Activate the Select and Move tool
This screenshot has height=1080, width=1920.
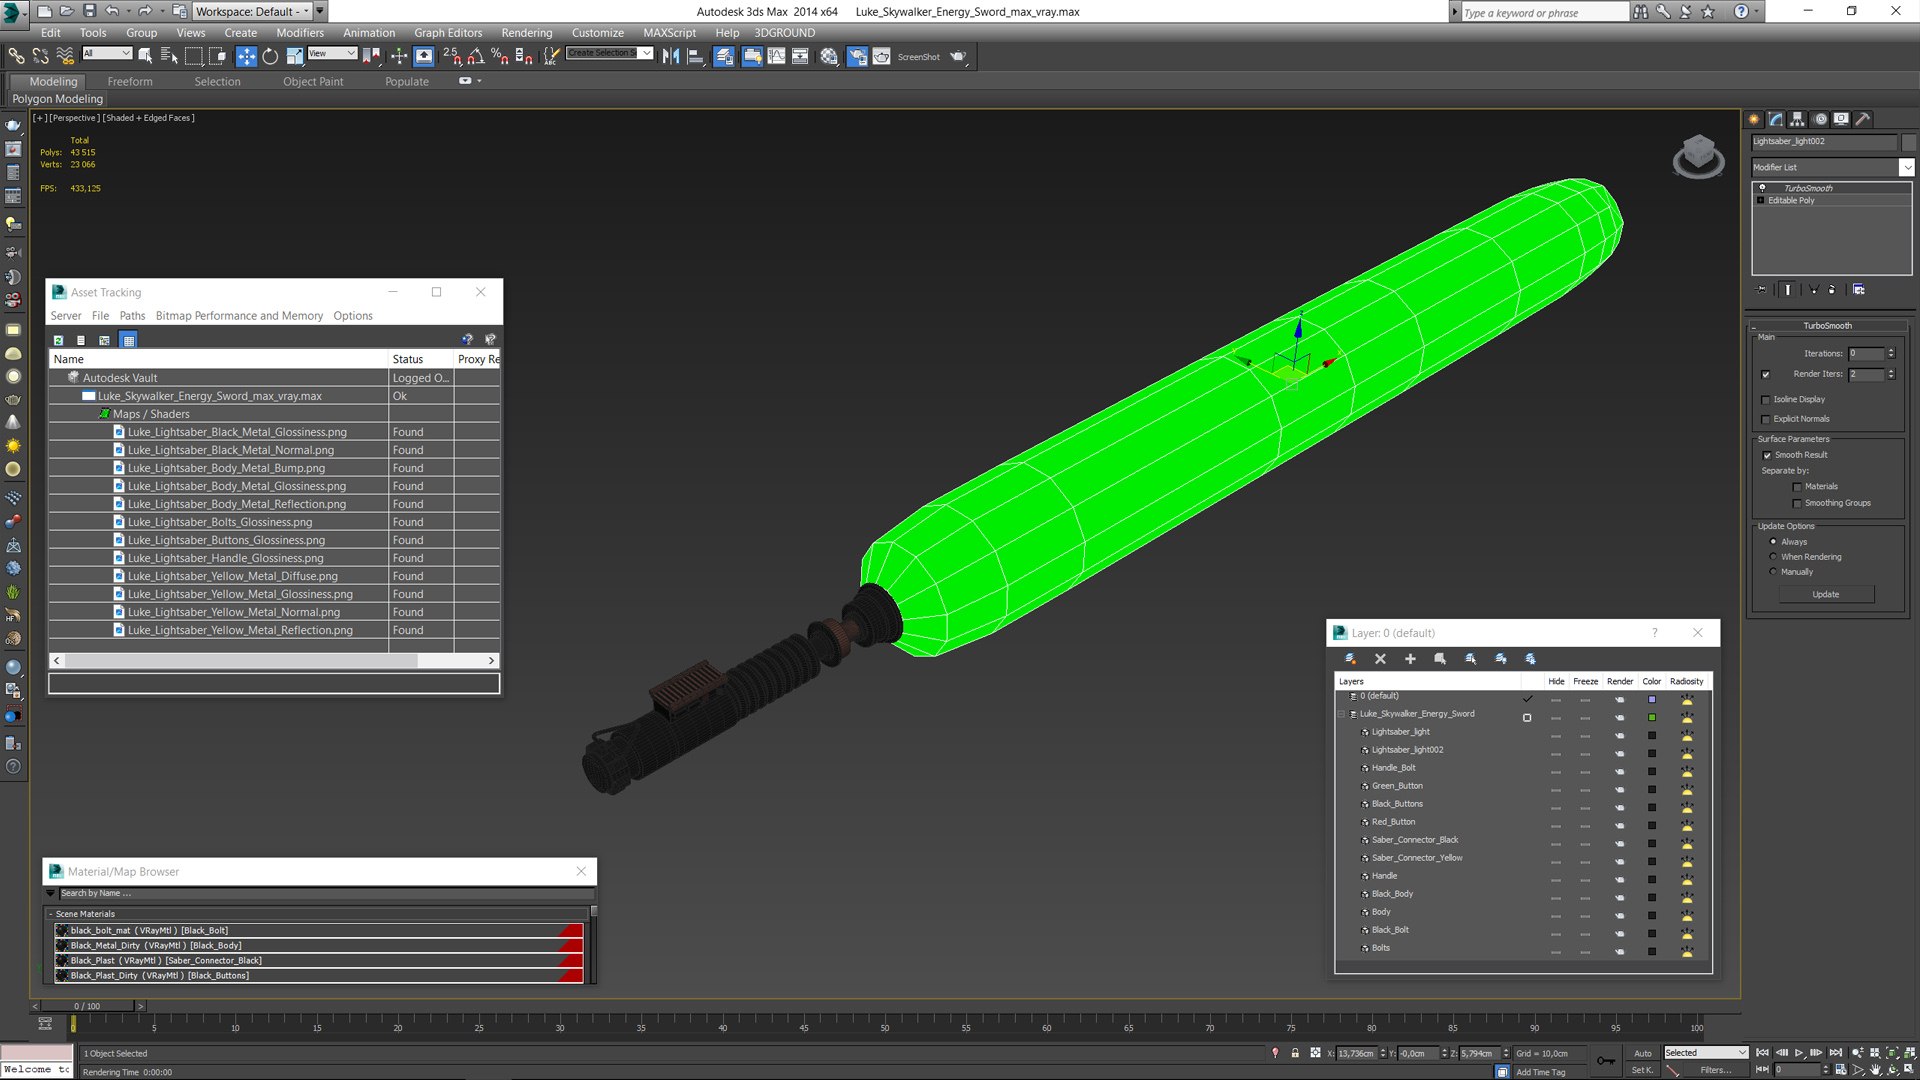[246, 56]
